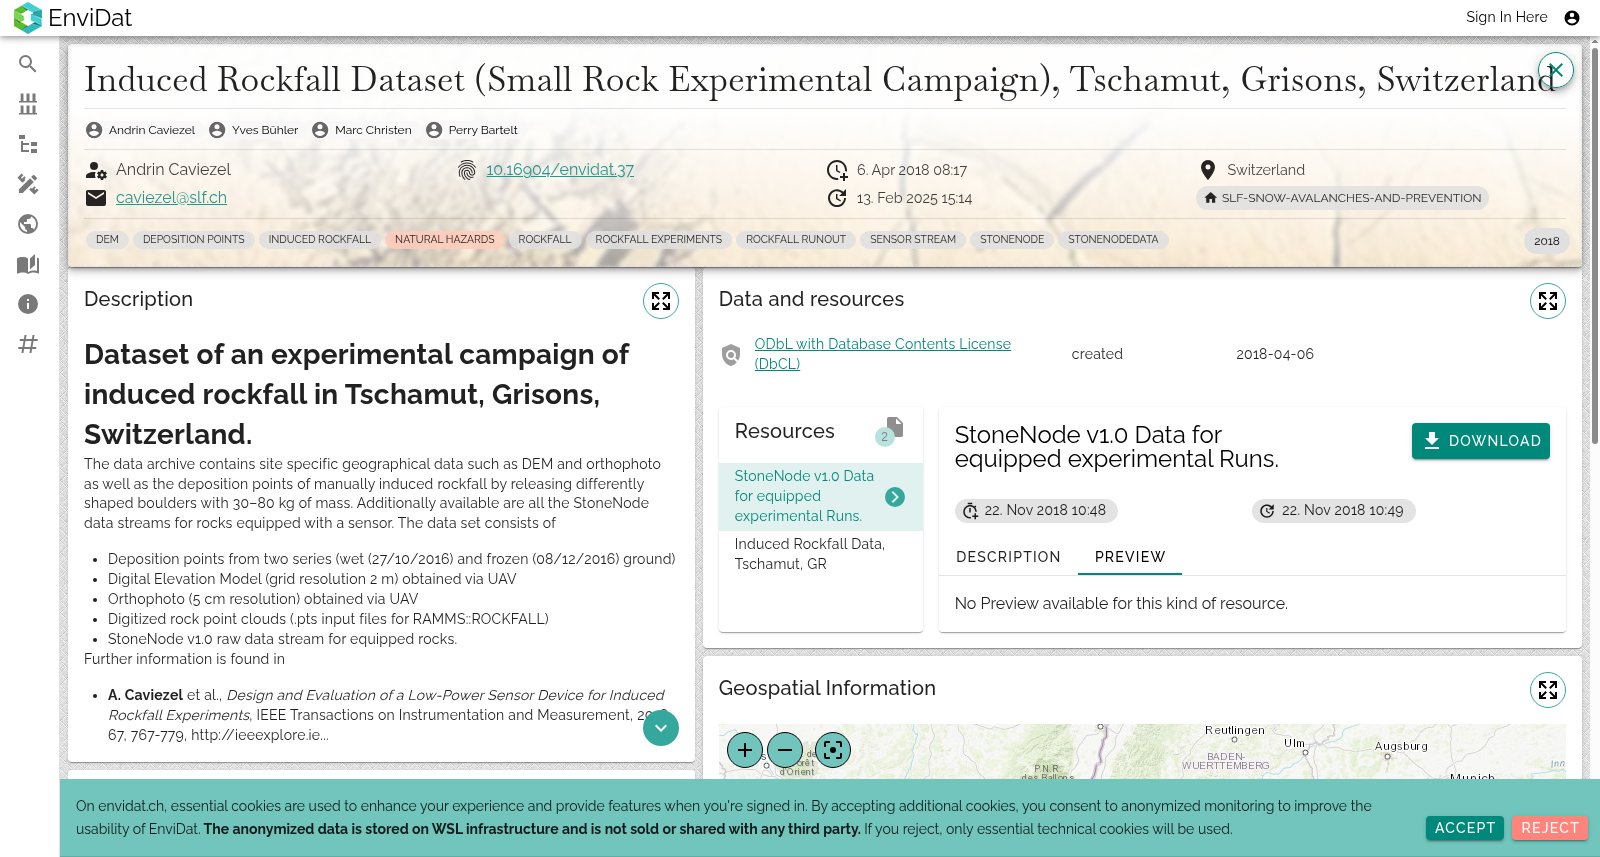This screenshot has height=857, width=1600.
Task: Close the dataset detail view
Action: click(x=1555, y=70)
